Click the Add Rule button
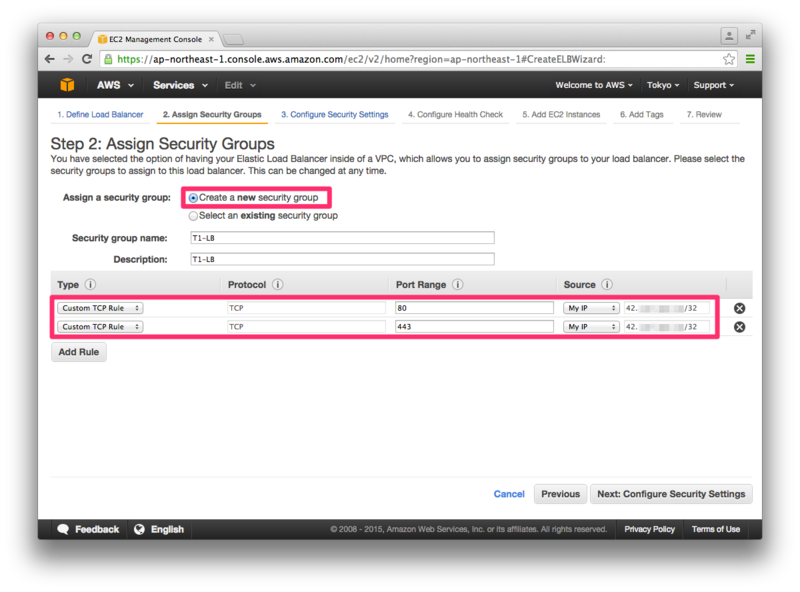 (x=79, y=352)
